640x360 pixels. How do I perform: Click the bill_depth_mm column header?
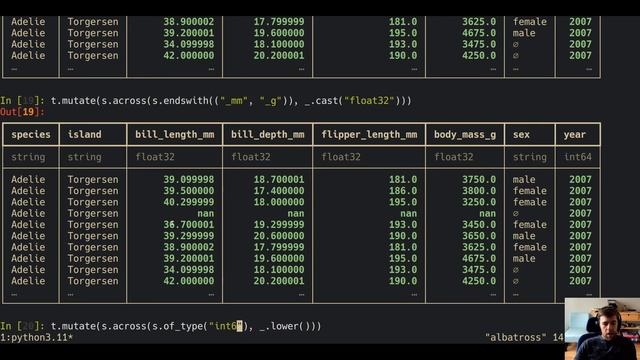coord(268,135)
